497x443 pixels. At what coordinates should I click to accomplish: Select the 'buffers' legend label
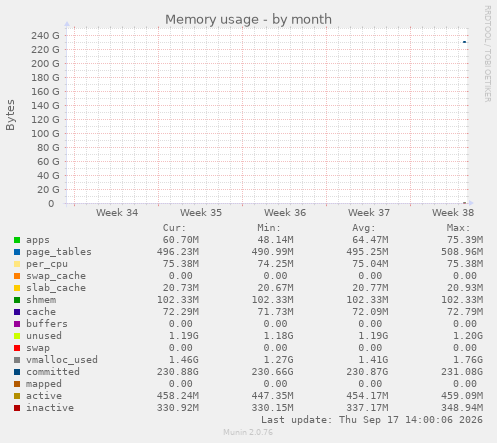pyautogui.click(x=47, y=324)
